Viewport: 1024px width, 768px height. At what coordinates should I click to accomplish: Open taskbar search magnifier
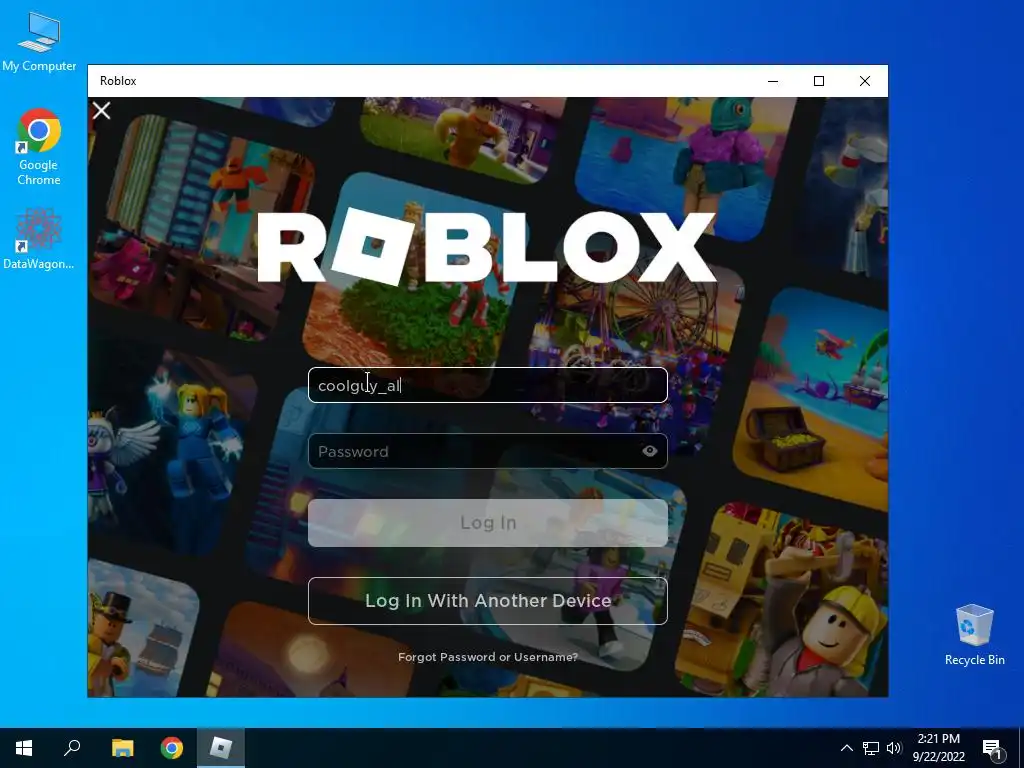tap(72, 748)
